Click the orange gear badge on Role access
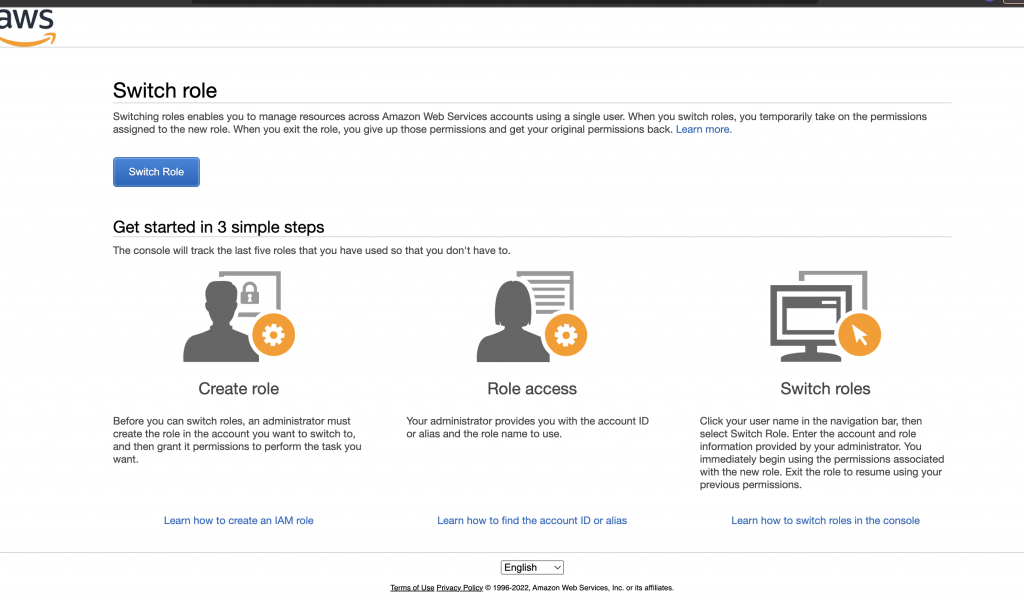 pos(566,335)
